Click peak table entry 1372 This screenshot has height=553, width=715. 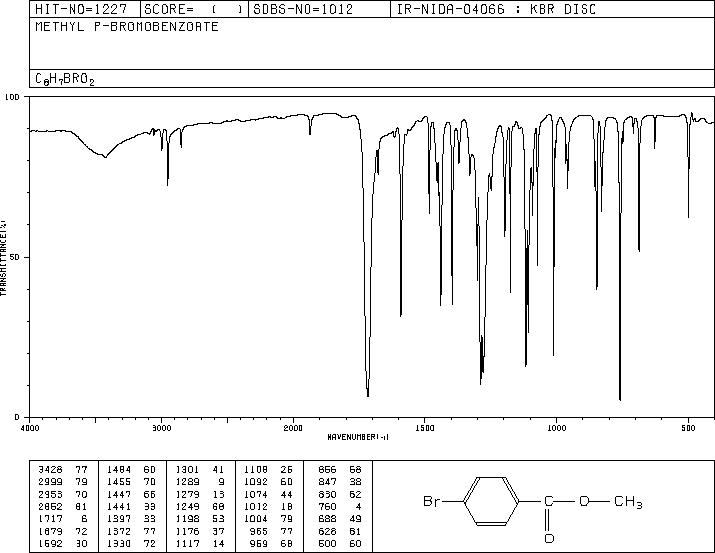pyautogui.click(x=119, y=531)
